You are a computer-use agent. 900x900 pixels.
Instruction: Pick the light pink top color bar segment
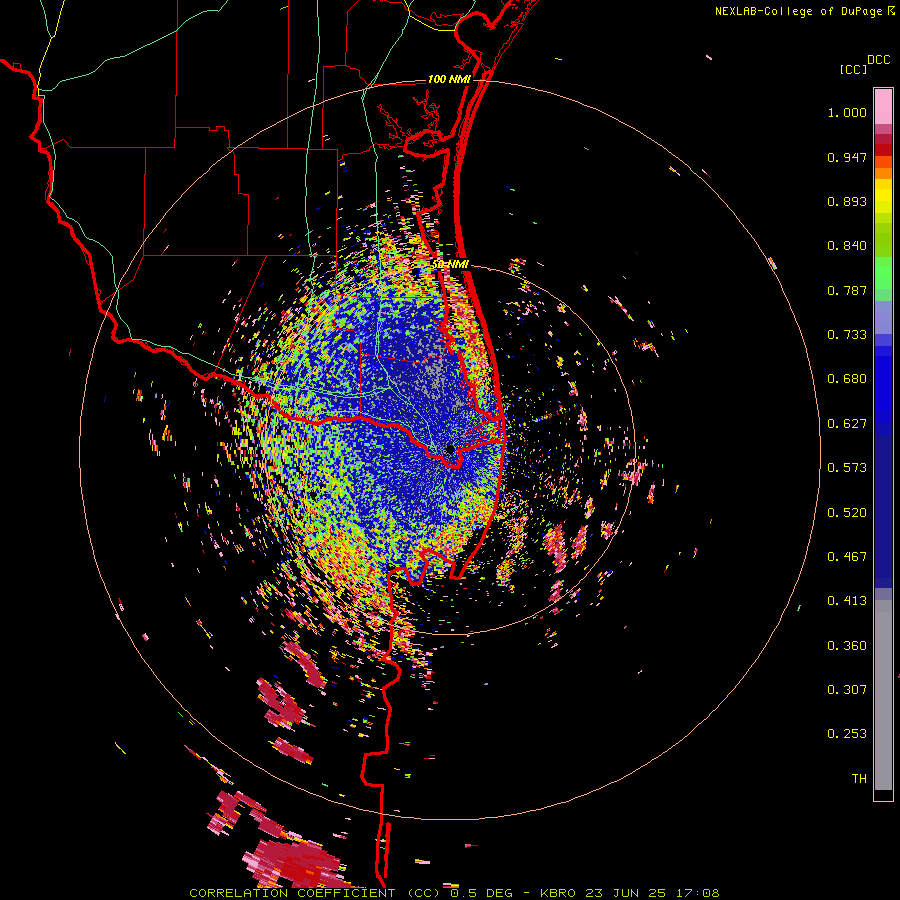tap(883, 106)
